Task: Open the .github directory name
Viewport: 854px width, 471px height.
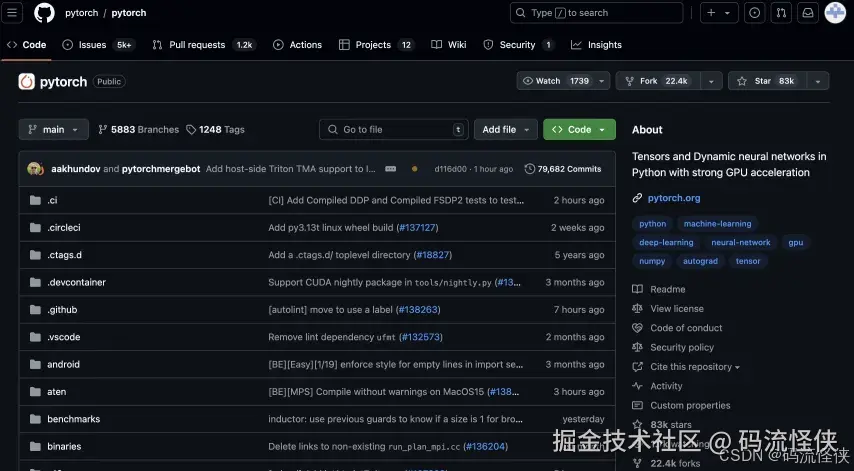Action: (62, 309)
